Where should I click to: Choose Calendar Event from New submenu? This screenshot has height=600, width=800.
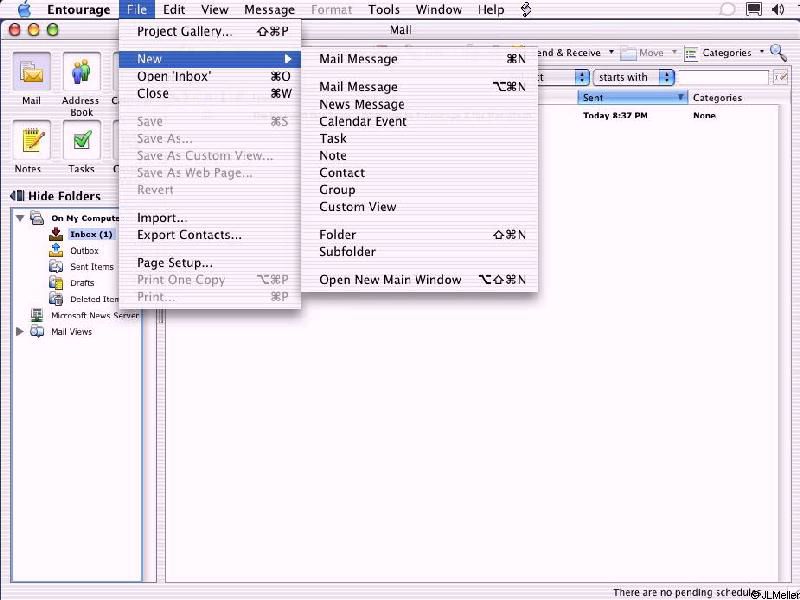pyautogui.click(x=419, y=121)
